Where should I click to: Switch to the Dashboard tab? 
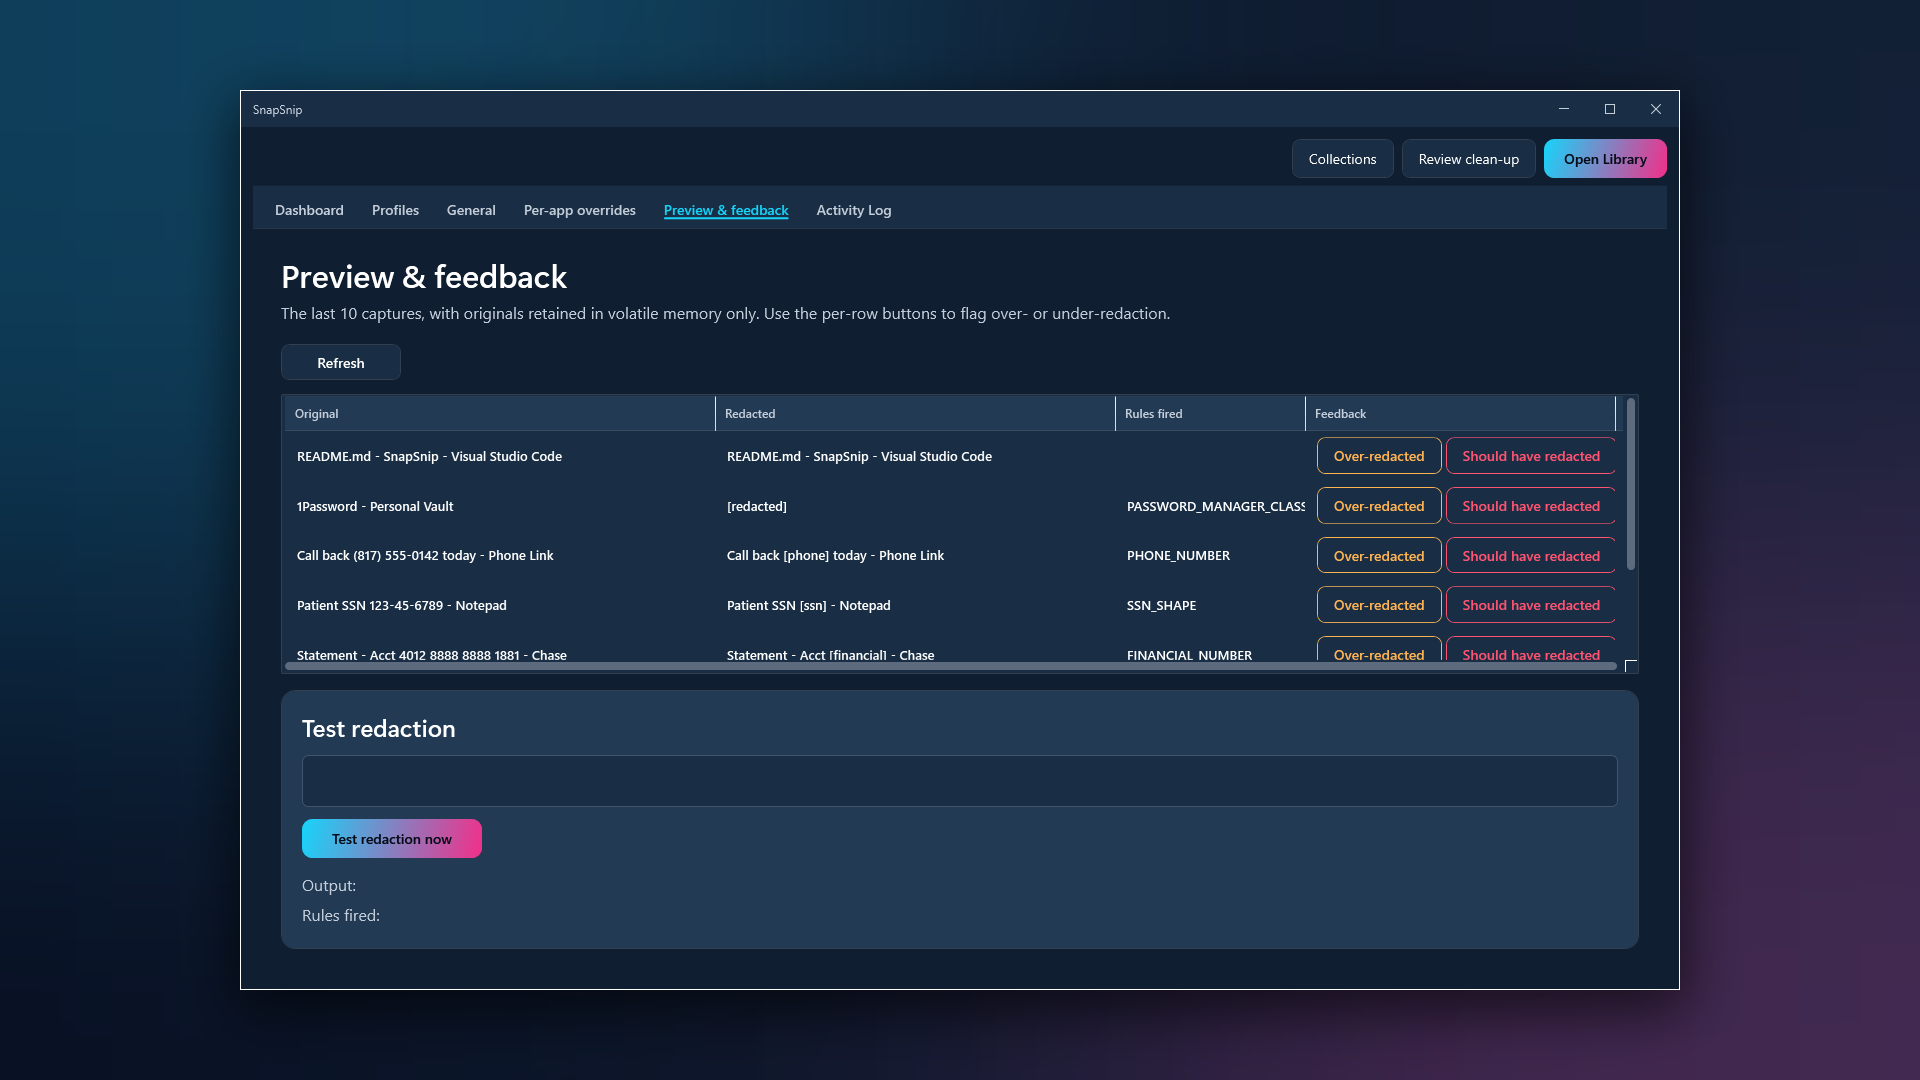[309, 210]
